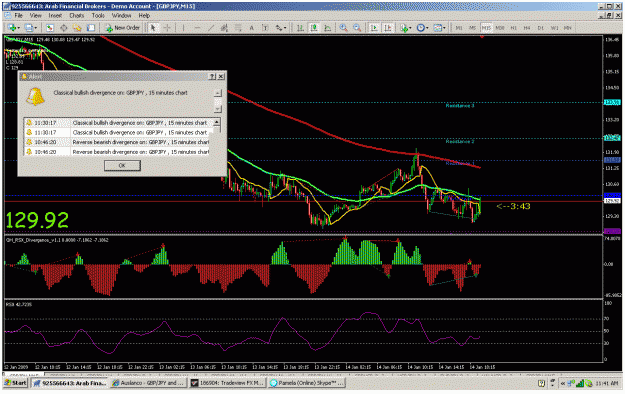625x394 pixels.
Task: Open the Data Window crosshair-diamond icon
Action: click(63, 28)
